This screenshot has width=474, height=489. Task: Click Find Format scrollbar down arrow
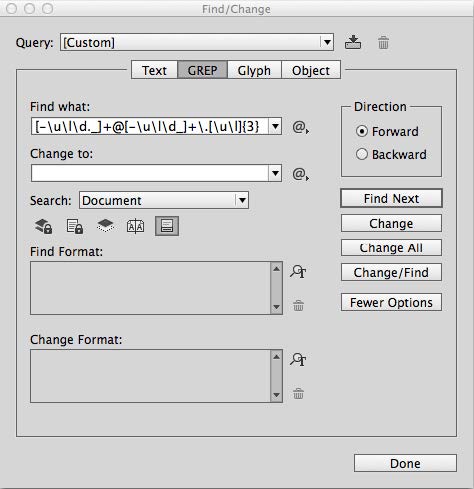(276, 307)
